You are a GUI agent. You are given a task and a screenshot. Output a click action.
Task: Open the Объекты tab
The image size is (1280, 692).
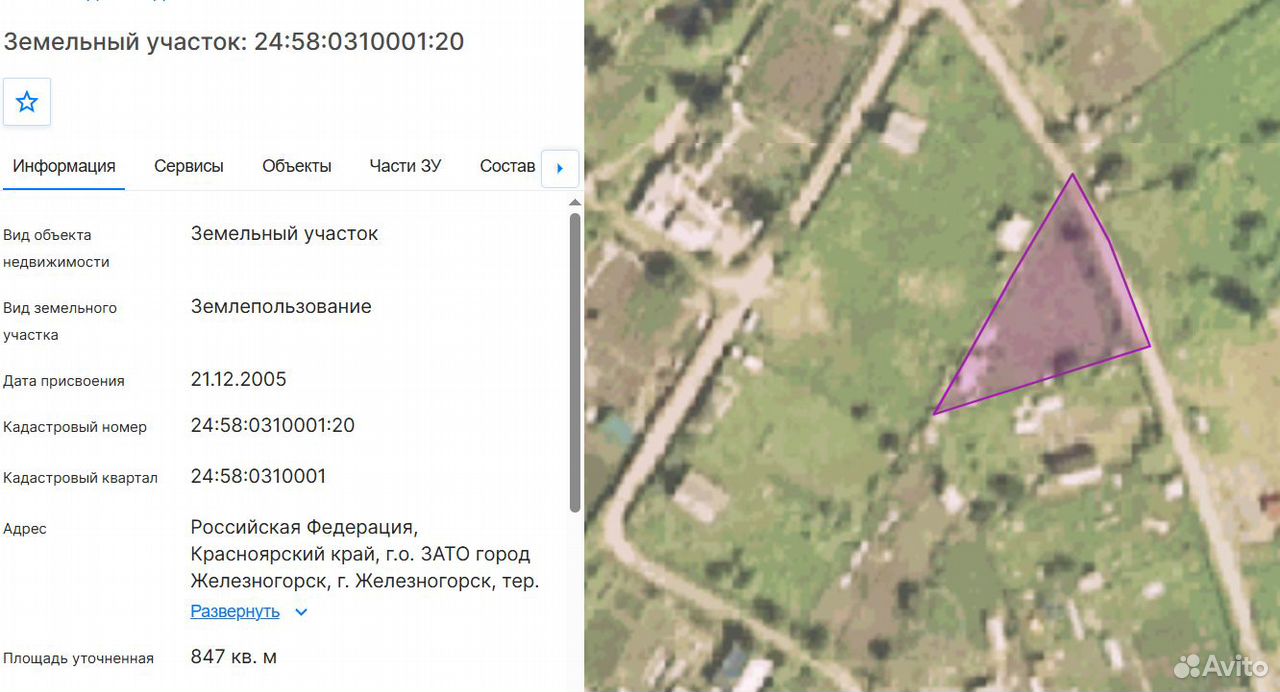297,166
